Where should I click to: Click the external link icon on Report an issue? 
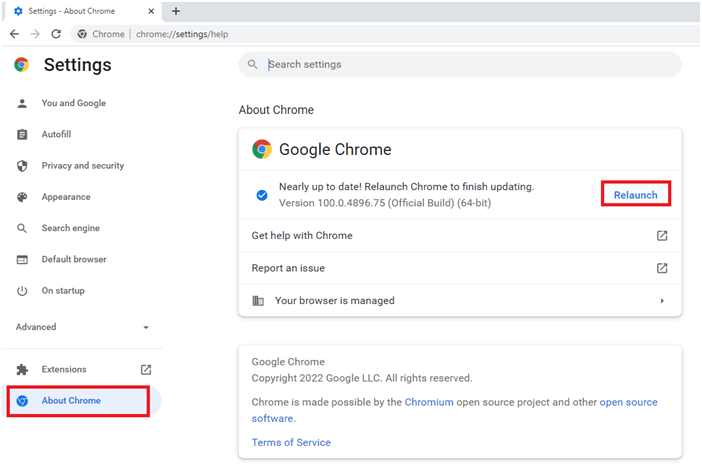pos(662,268)
